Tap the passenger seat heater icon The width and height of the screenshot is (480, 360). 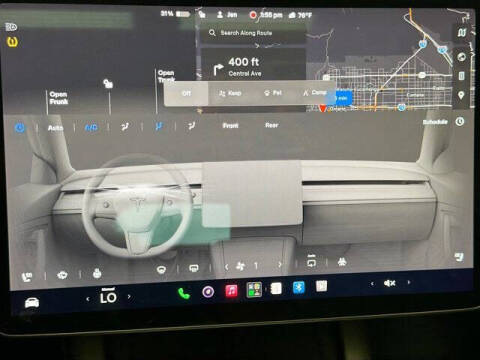[x=459, y=257]
